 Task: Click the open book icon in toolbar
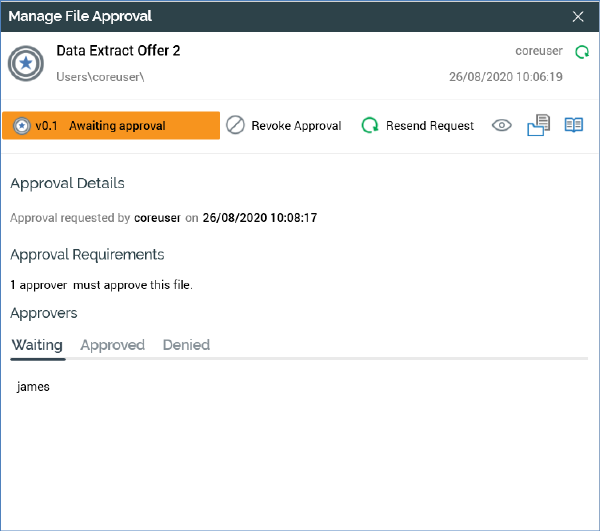tap(573, 126)
